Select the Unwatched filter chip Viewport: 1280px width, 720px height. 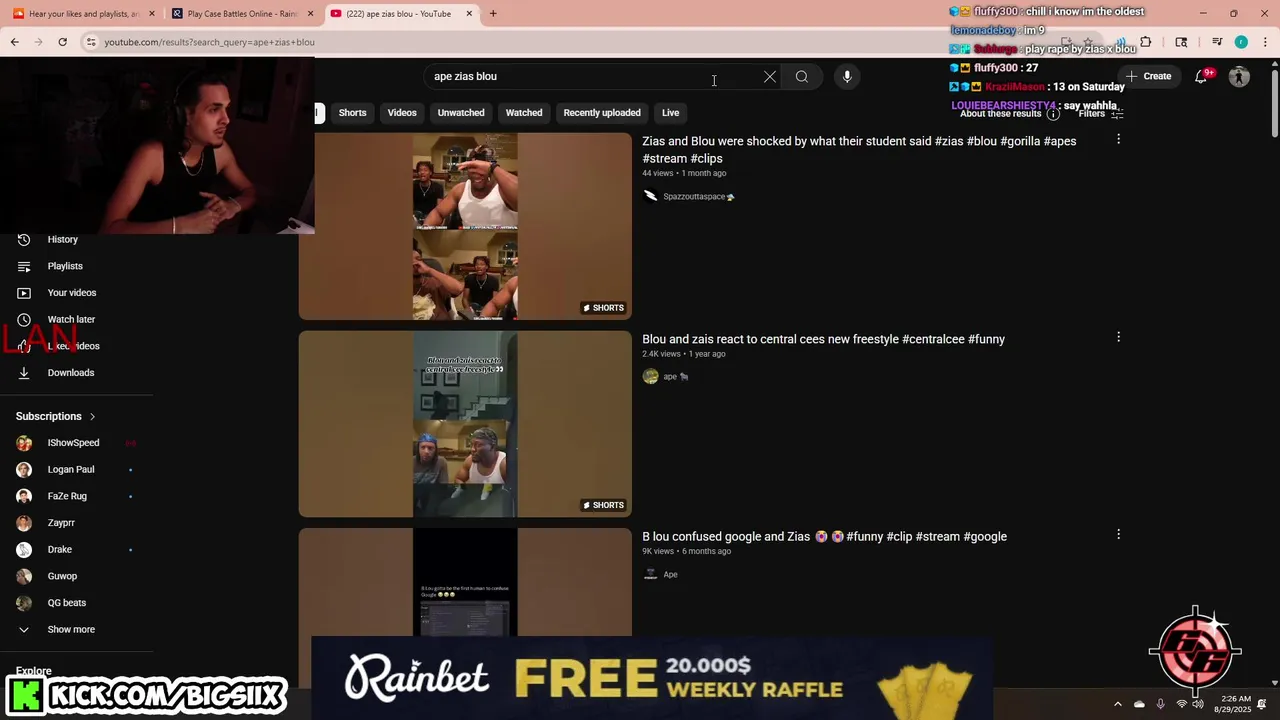pyautogui.click(x=461, y=113)
